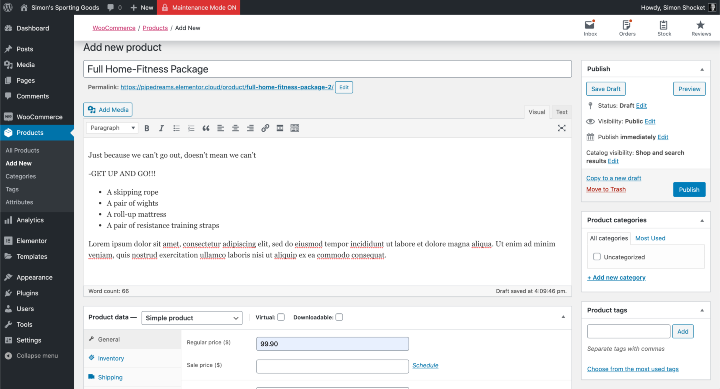Open product Categories submenu item

21,176
